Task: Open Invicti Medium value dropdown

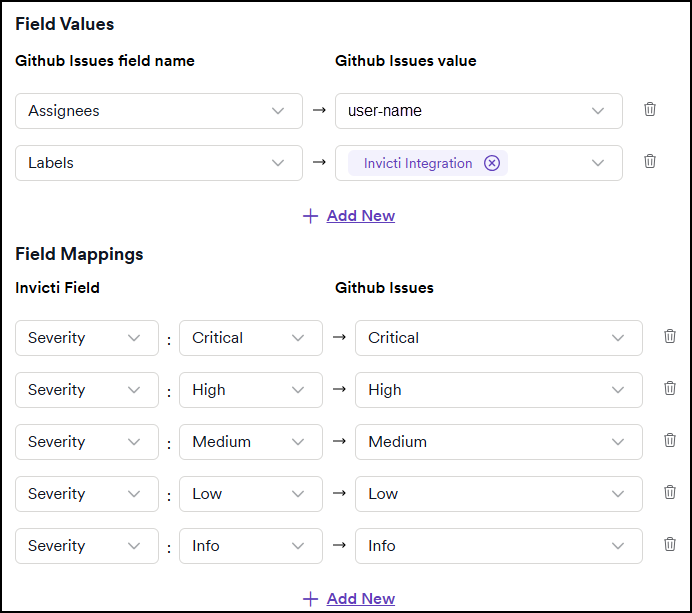Action: pos(251,442)
